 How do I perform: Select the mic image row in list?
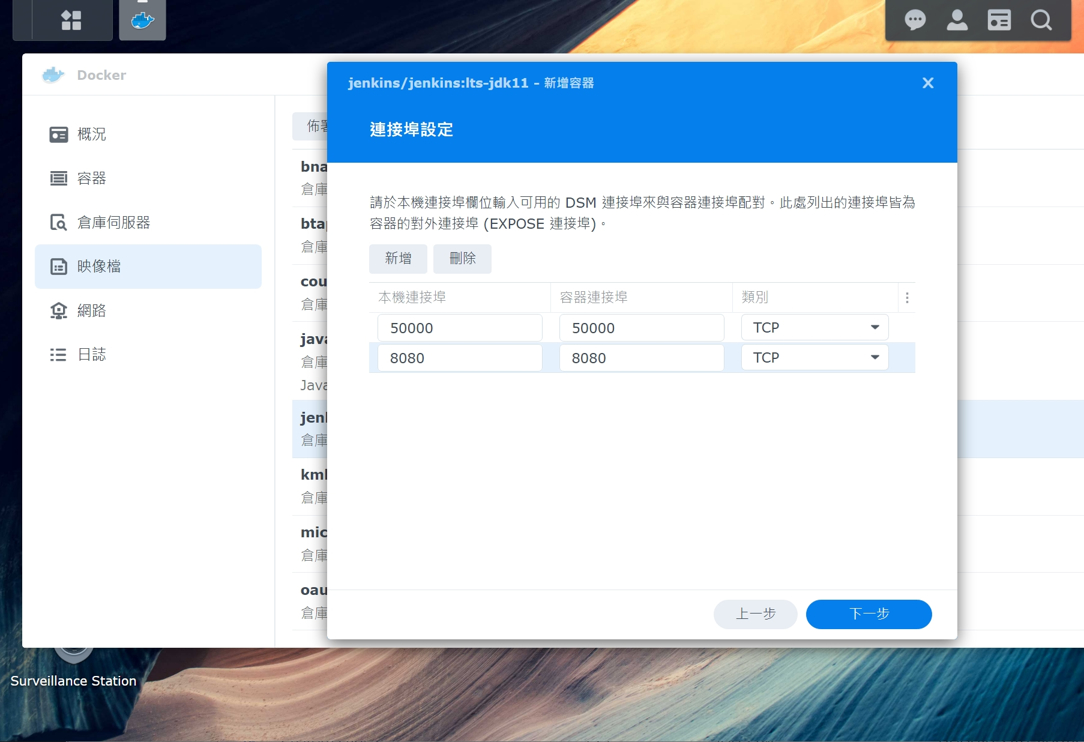pos(310,544)
